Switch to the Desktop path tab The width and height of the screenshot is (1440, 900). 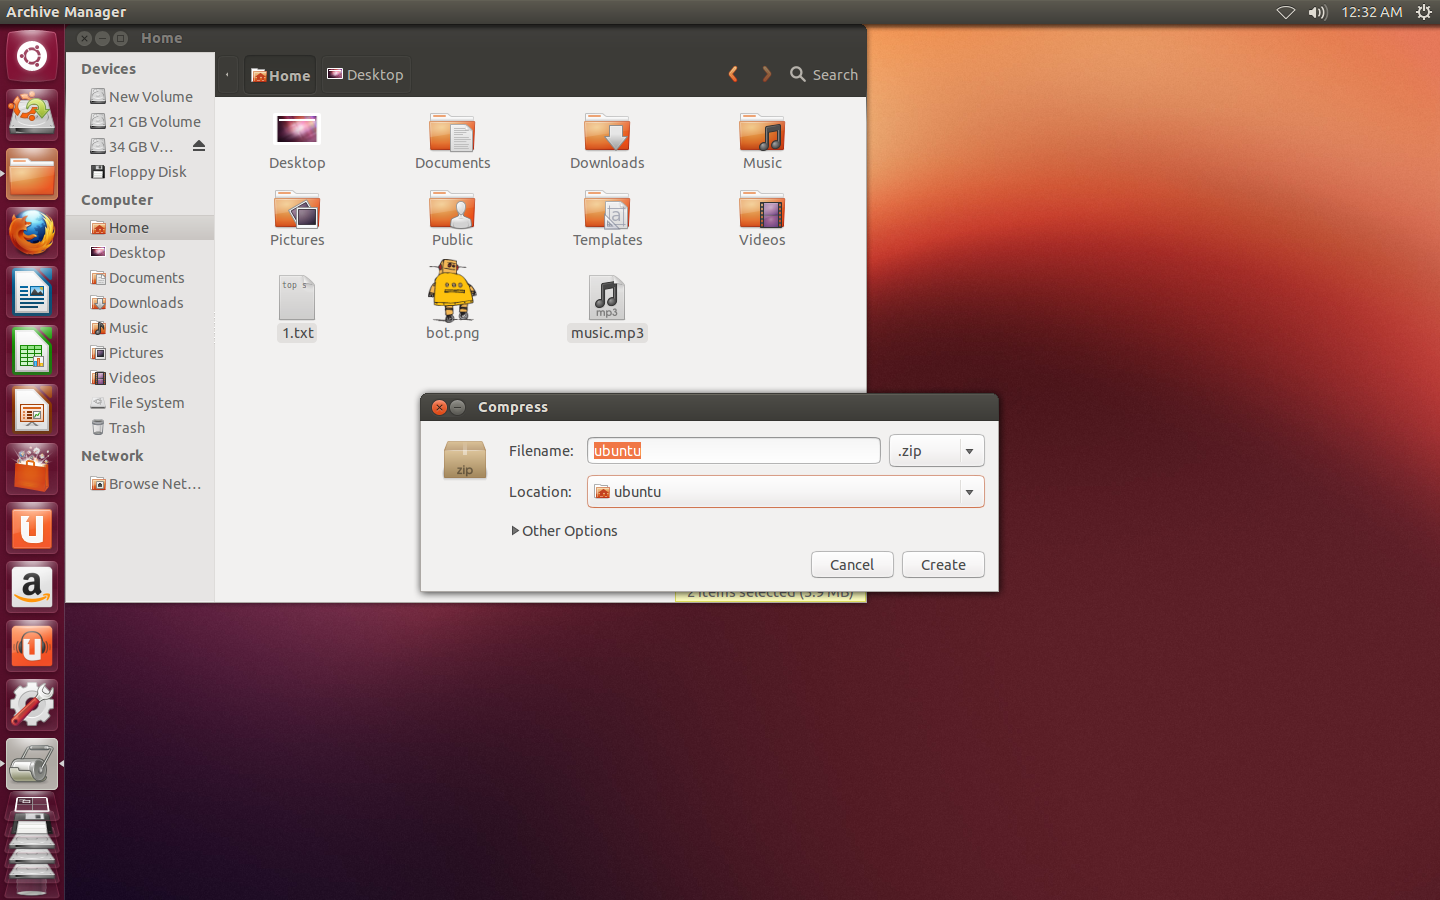366,74
